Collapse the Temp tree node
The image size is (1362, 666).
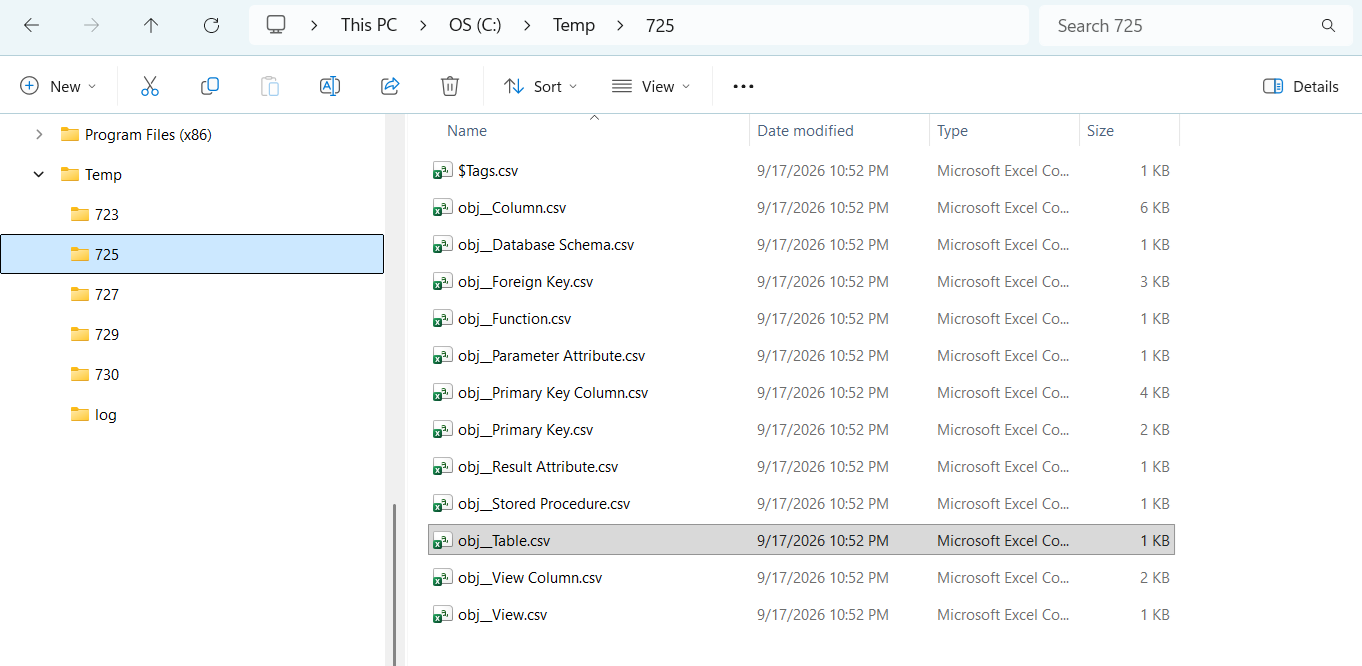[x=39, y=174]
